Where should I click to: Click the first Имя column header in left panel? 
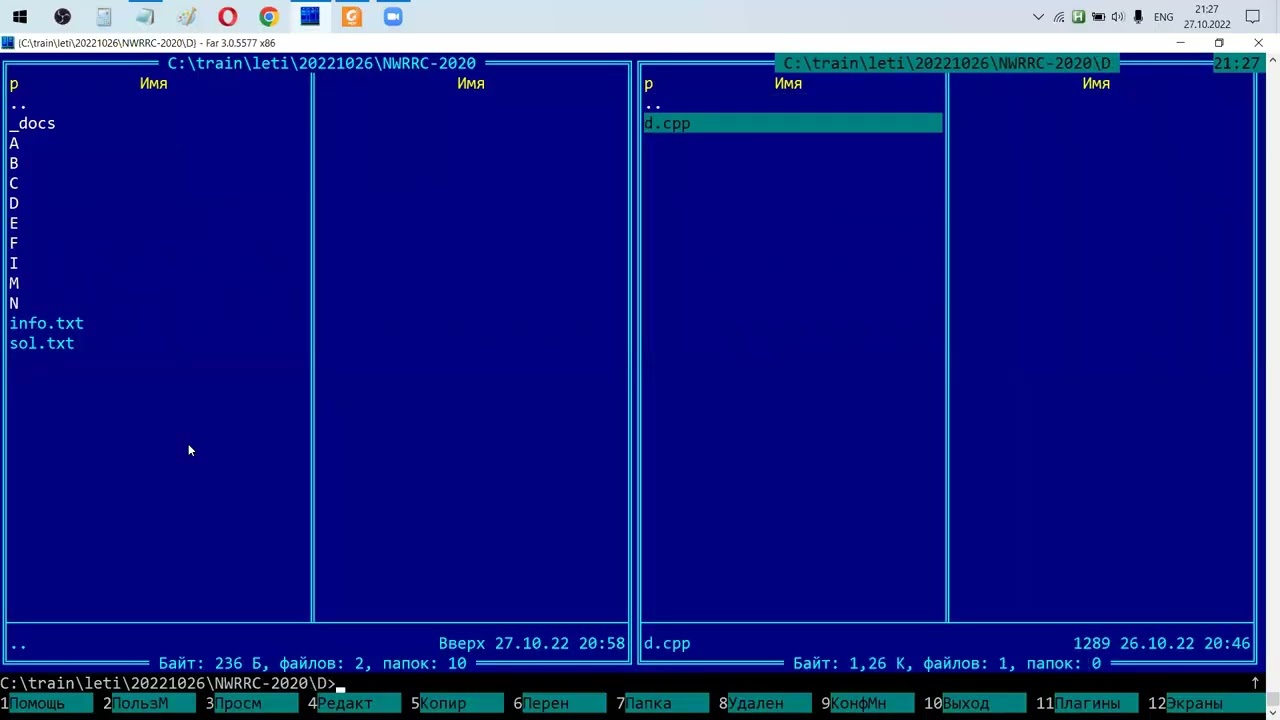pyautogui.click(x=154, y=84)
